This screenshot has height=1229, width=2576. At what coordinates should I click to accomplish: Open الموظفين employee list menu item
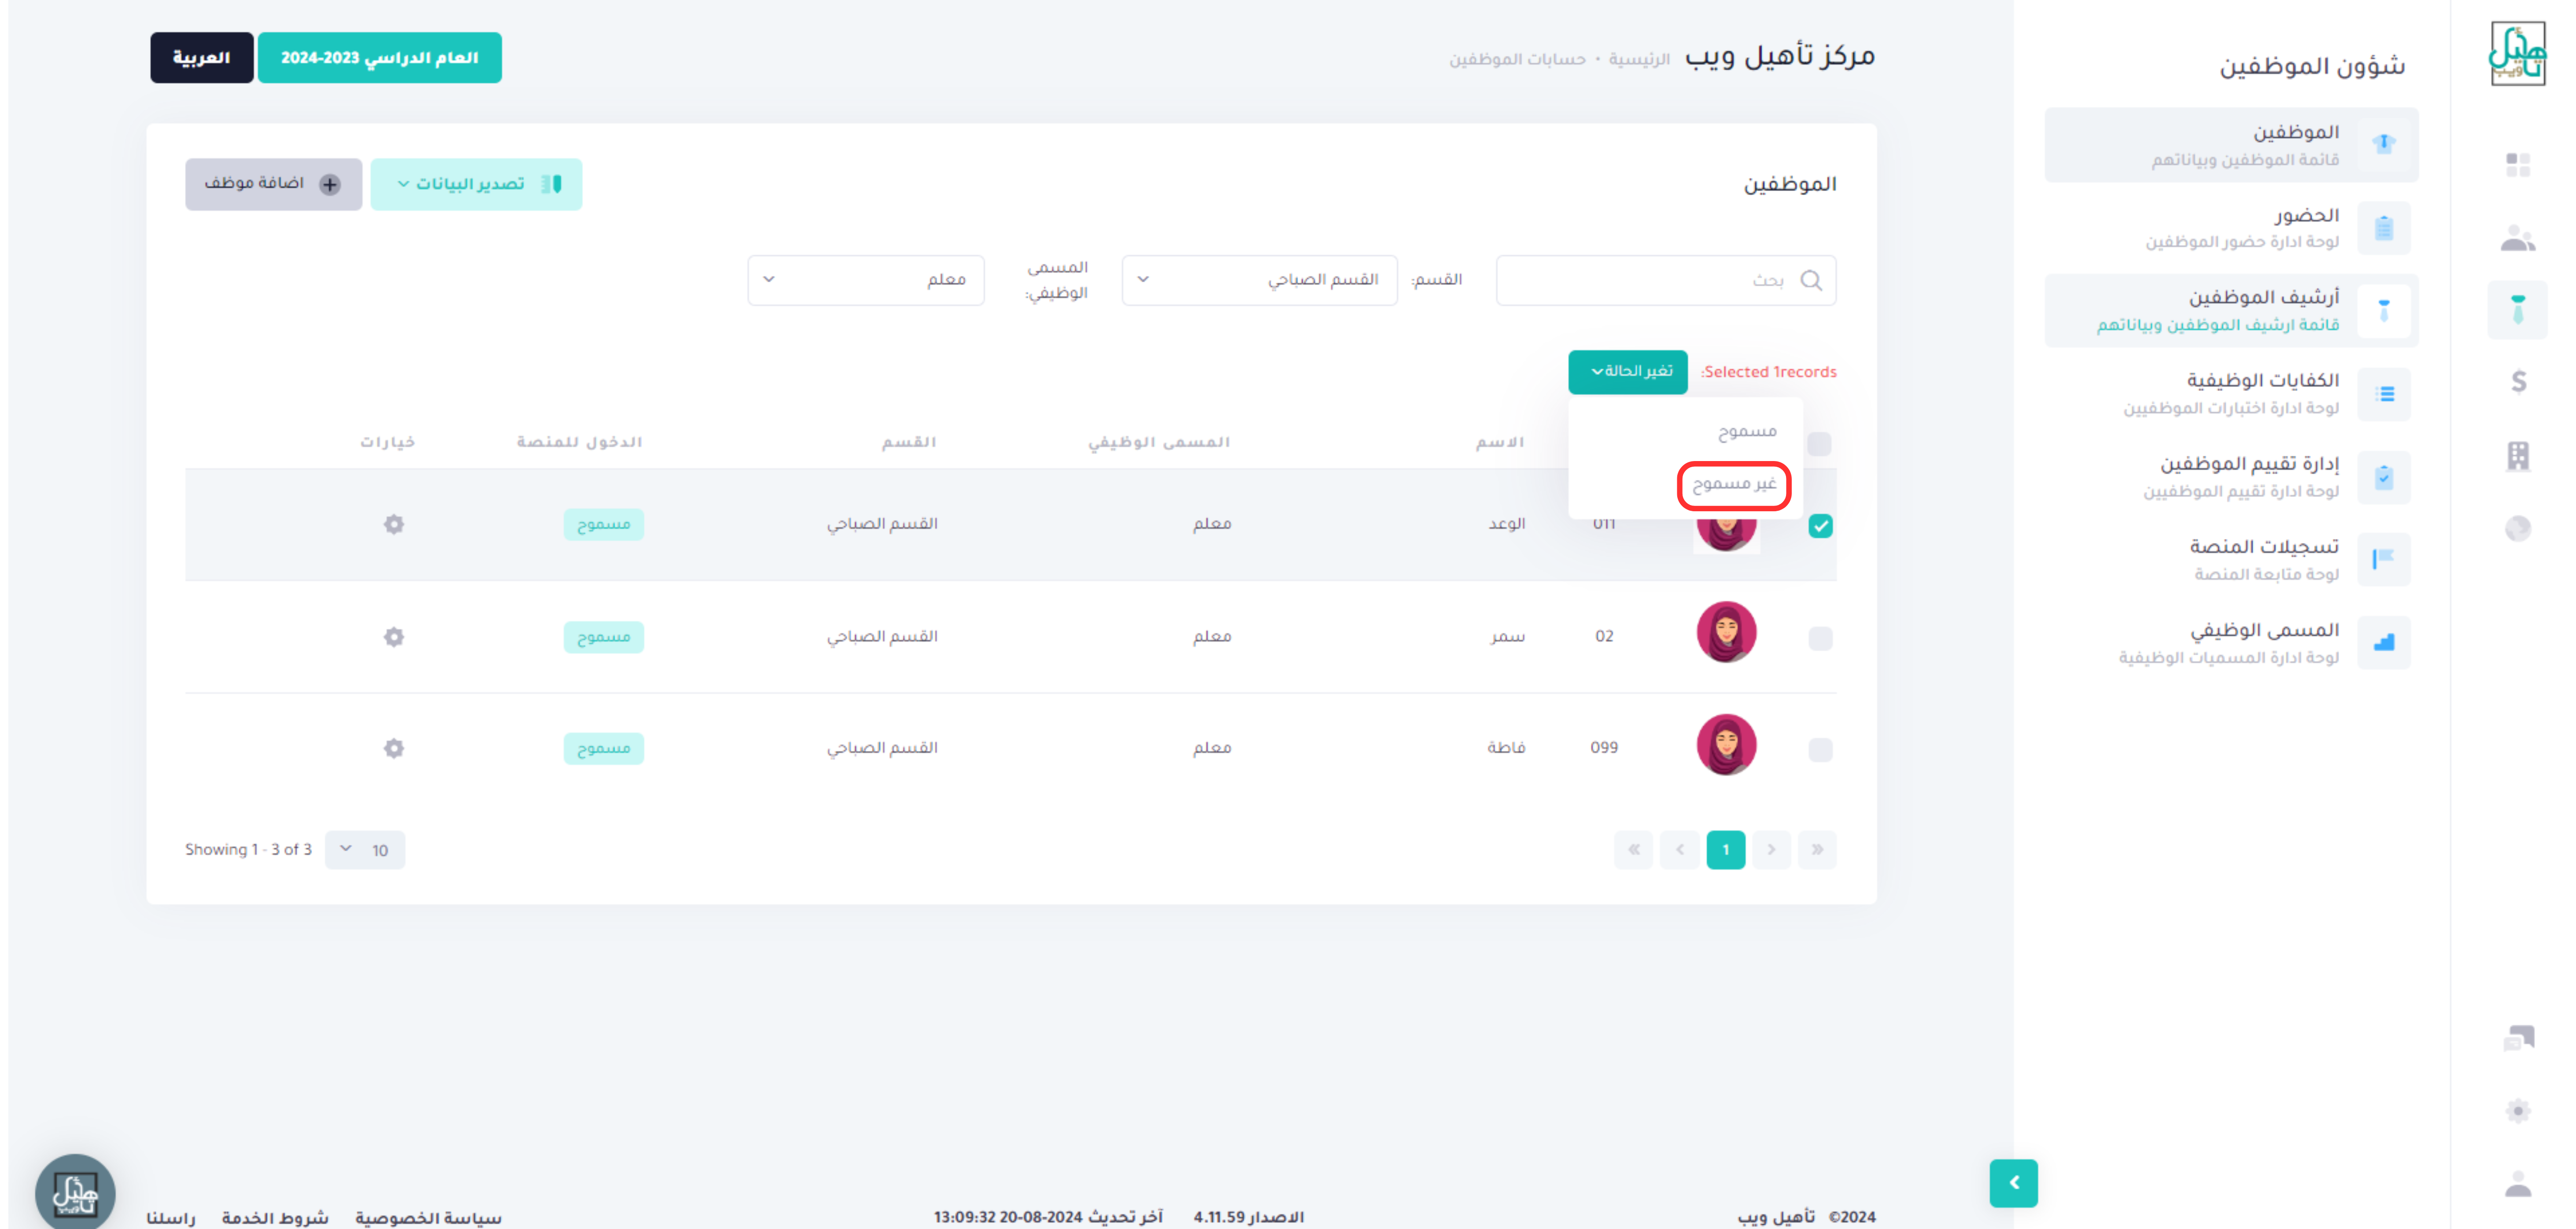pyautogui.click(x=2231, y=144)
